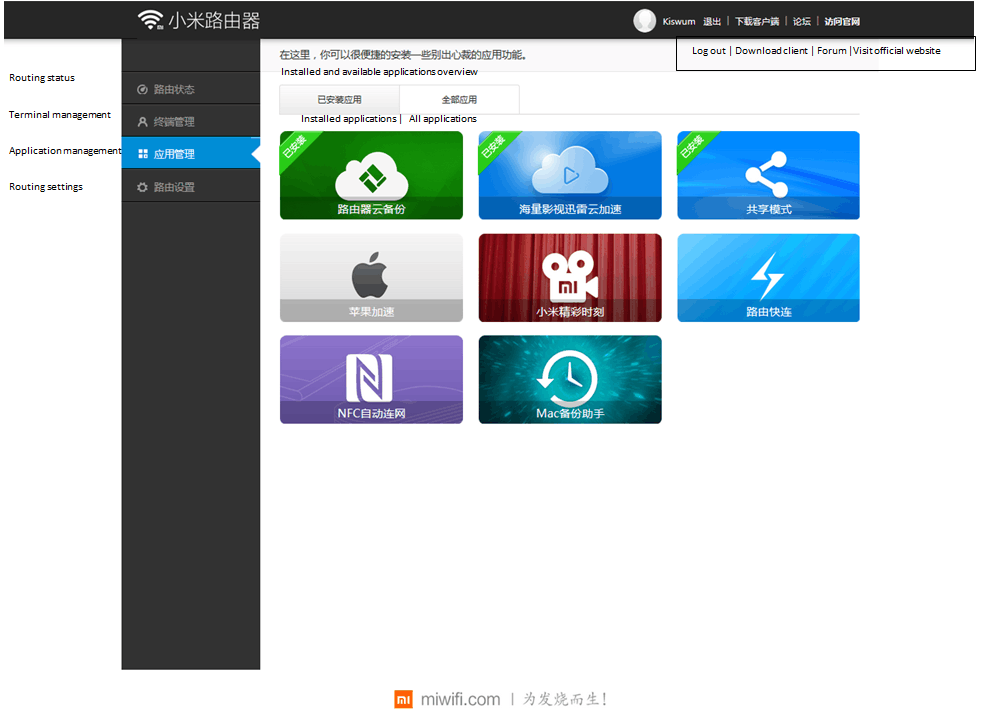The height and width of the screenshot is (717, 986).
Task: Visit the official site via 访问官网
Action: tap(842, 21)
